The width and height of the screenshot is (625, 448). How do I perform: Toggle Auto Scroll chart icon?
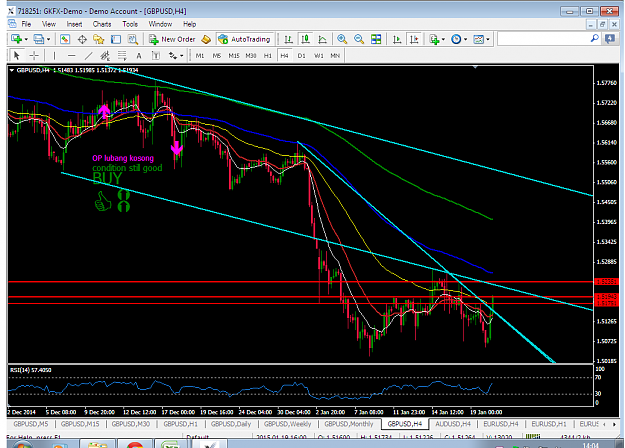[x=397, y=39]
